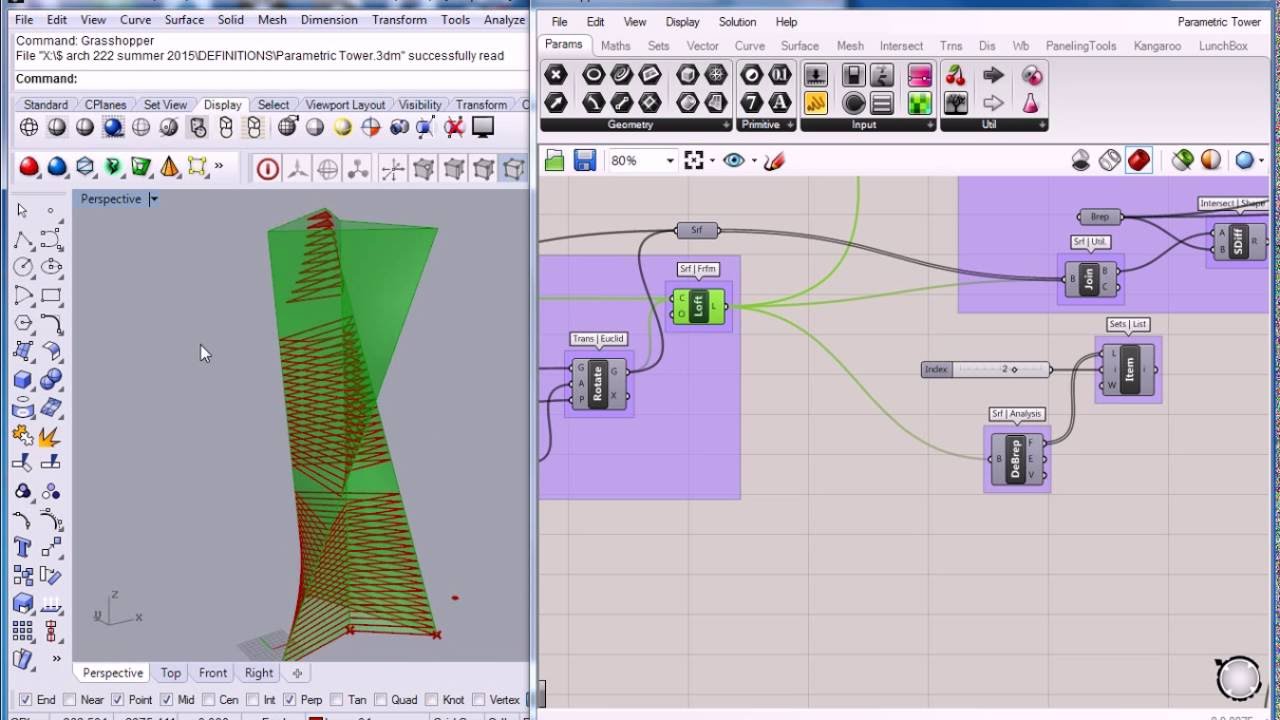The width and height of the screenshot is (1280, 720).
Task: Click the cherries Cluster icon in Util
Action: click(956, 75)
